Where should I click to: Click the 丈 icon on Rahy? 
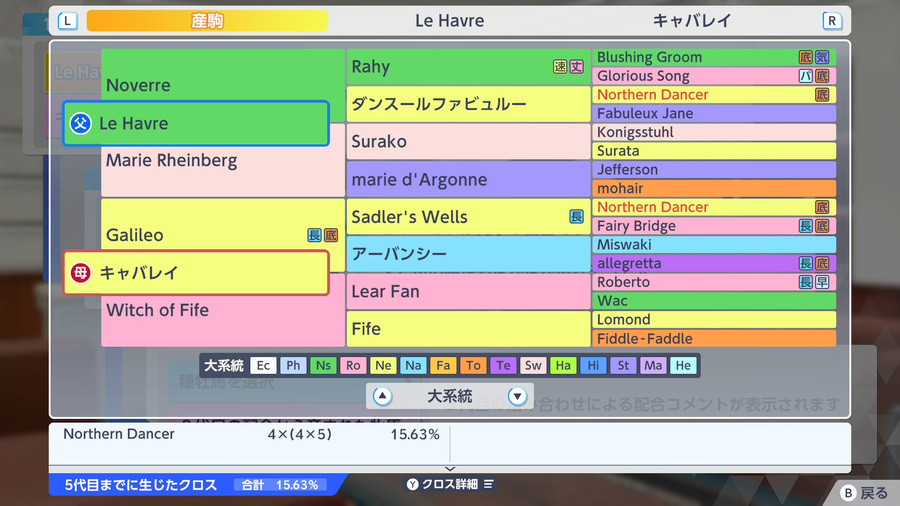576,67
